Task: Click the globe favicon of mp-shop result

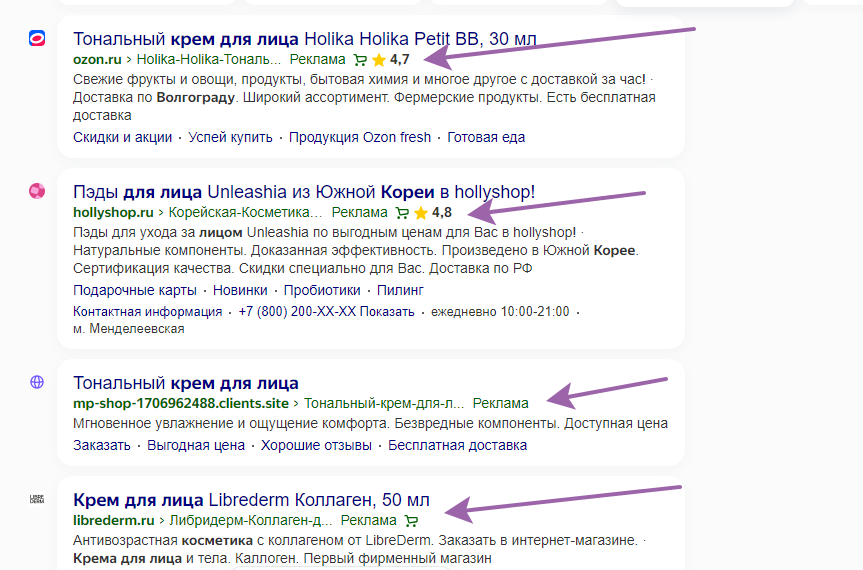Action: pos(37,382)
